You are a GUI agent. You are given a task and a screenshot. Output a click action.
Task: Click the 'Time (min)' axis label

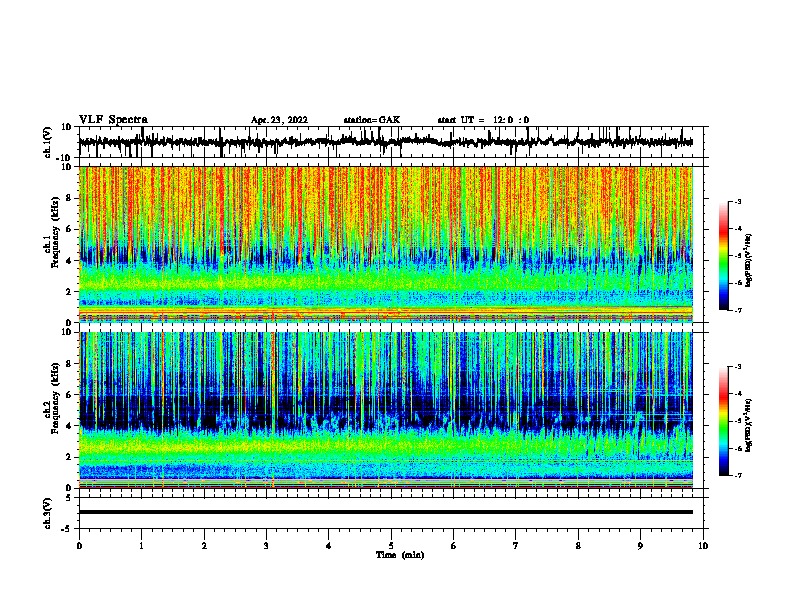coord(400,555)
